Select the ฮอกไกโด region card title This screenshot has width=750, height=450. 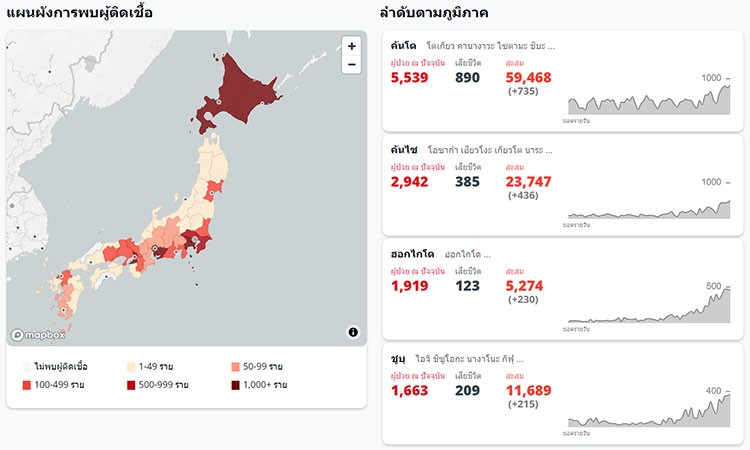(412, 254)
